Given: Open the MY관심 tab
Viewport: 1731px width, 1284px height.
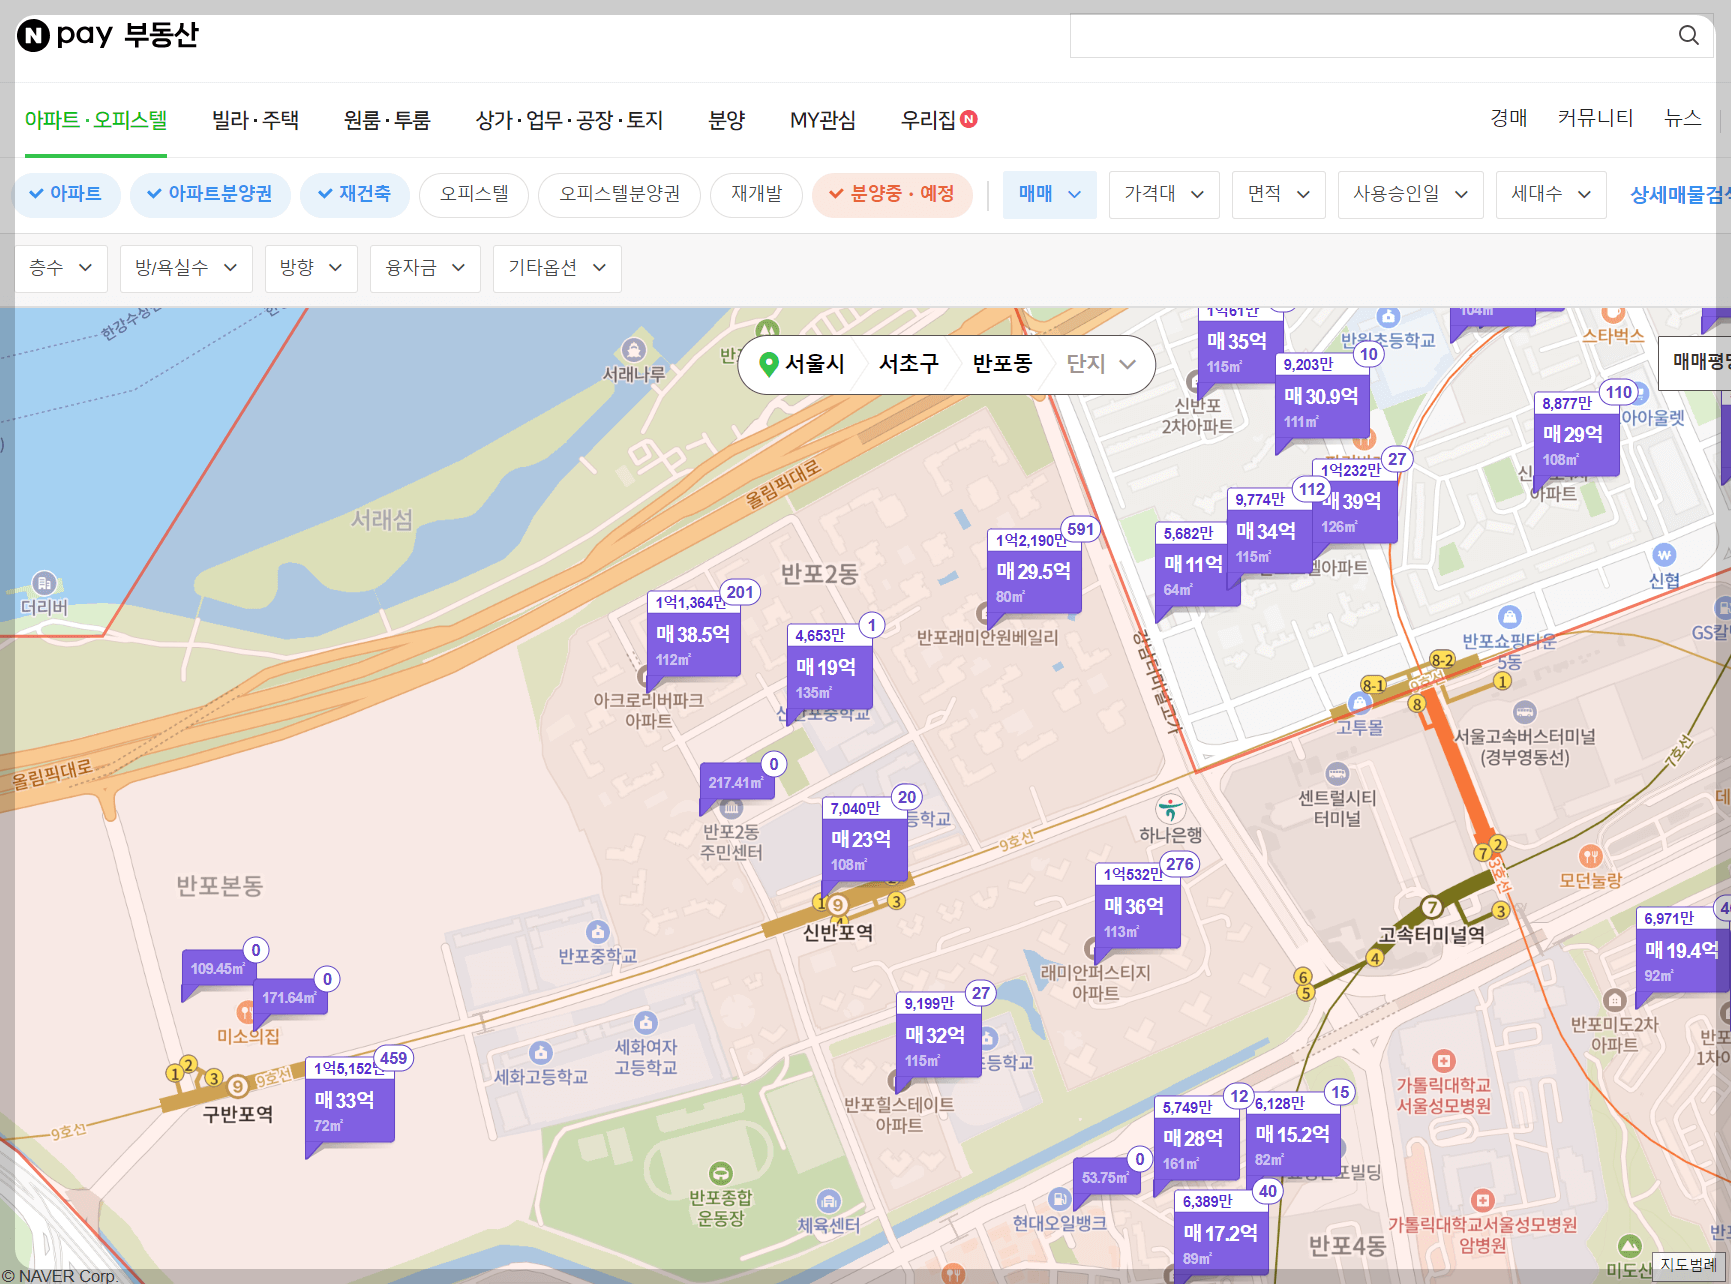Looking at the screenshot, I should pyautogui.click(x=823, y=120).
